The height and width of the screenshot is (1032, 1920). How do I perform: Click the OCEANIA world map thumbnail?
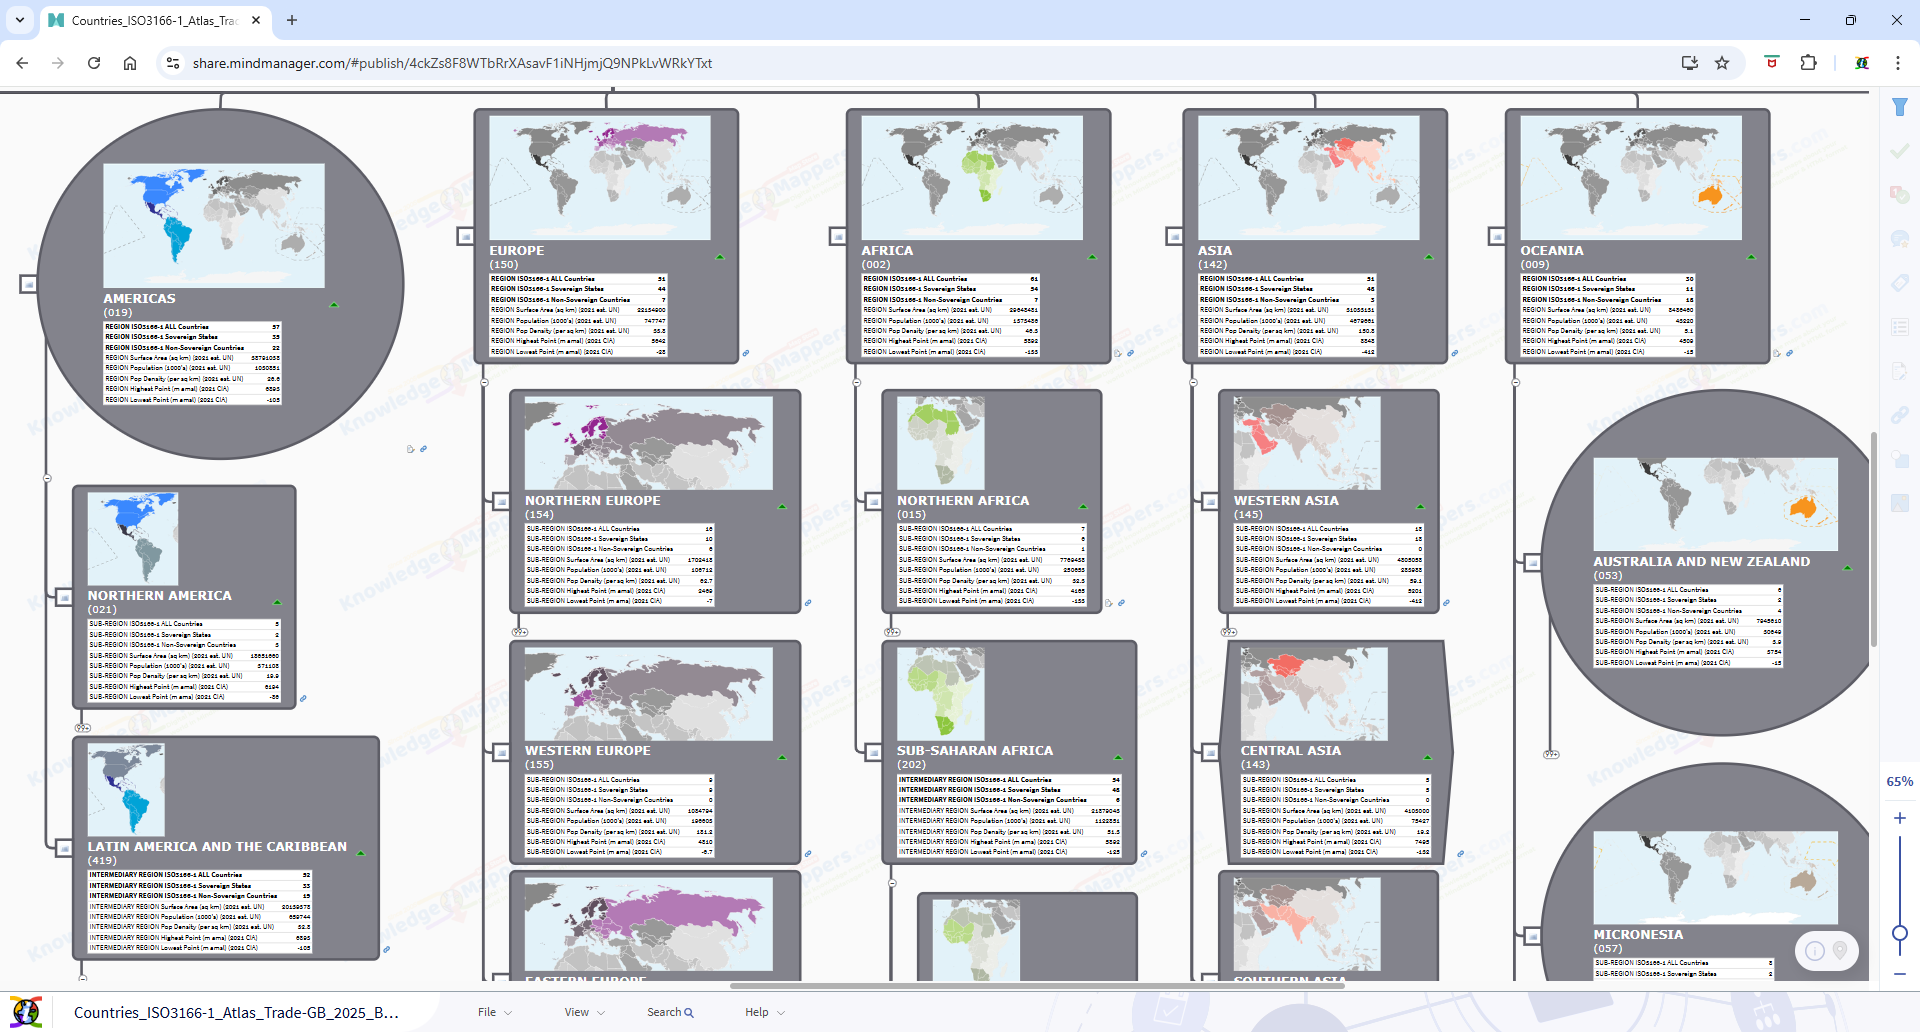click(x=1630, y=177)
